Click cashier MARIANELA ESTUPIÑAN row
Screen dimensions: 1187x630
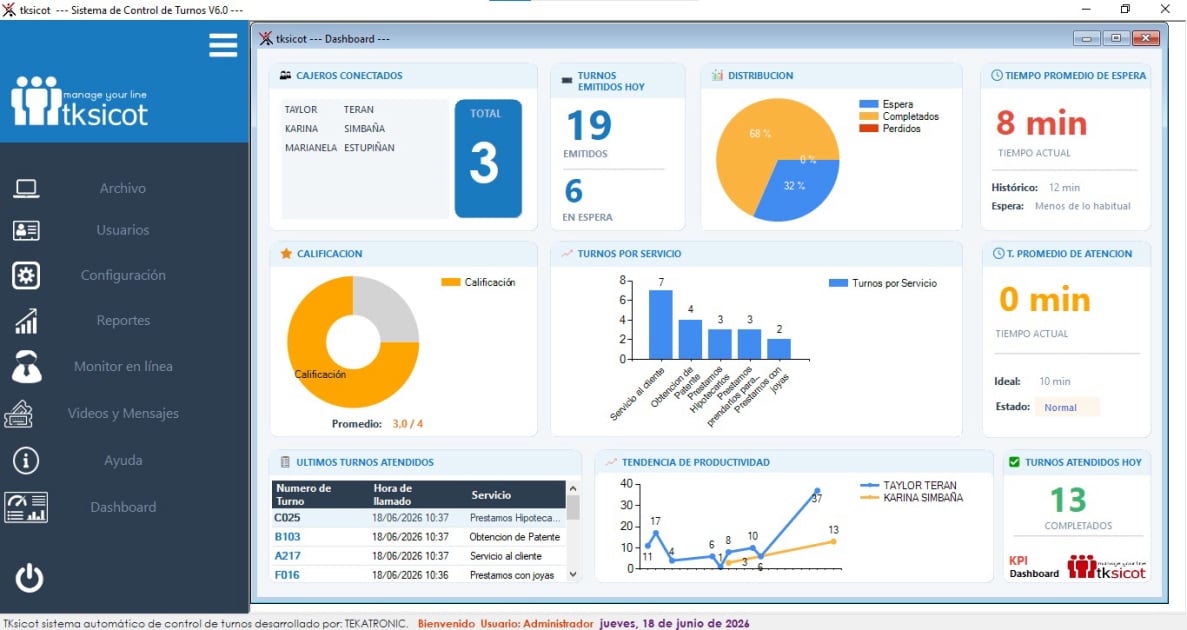click(340, 148)
